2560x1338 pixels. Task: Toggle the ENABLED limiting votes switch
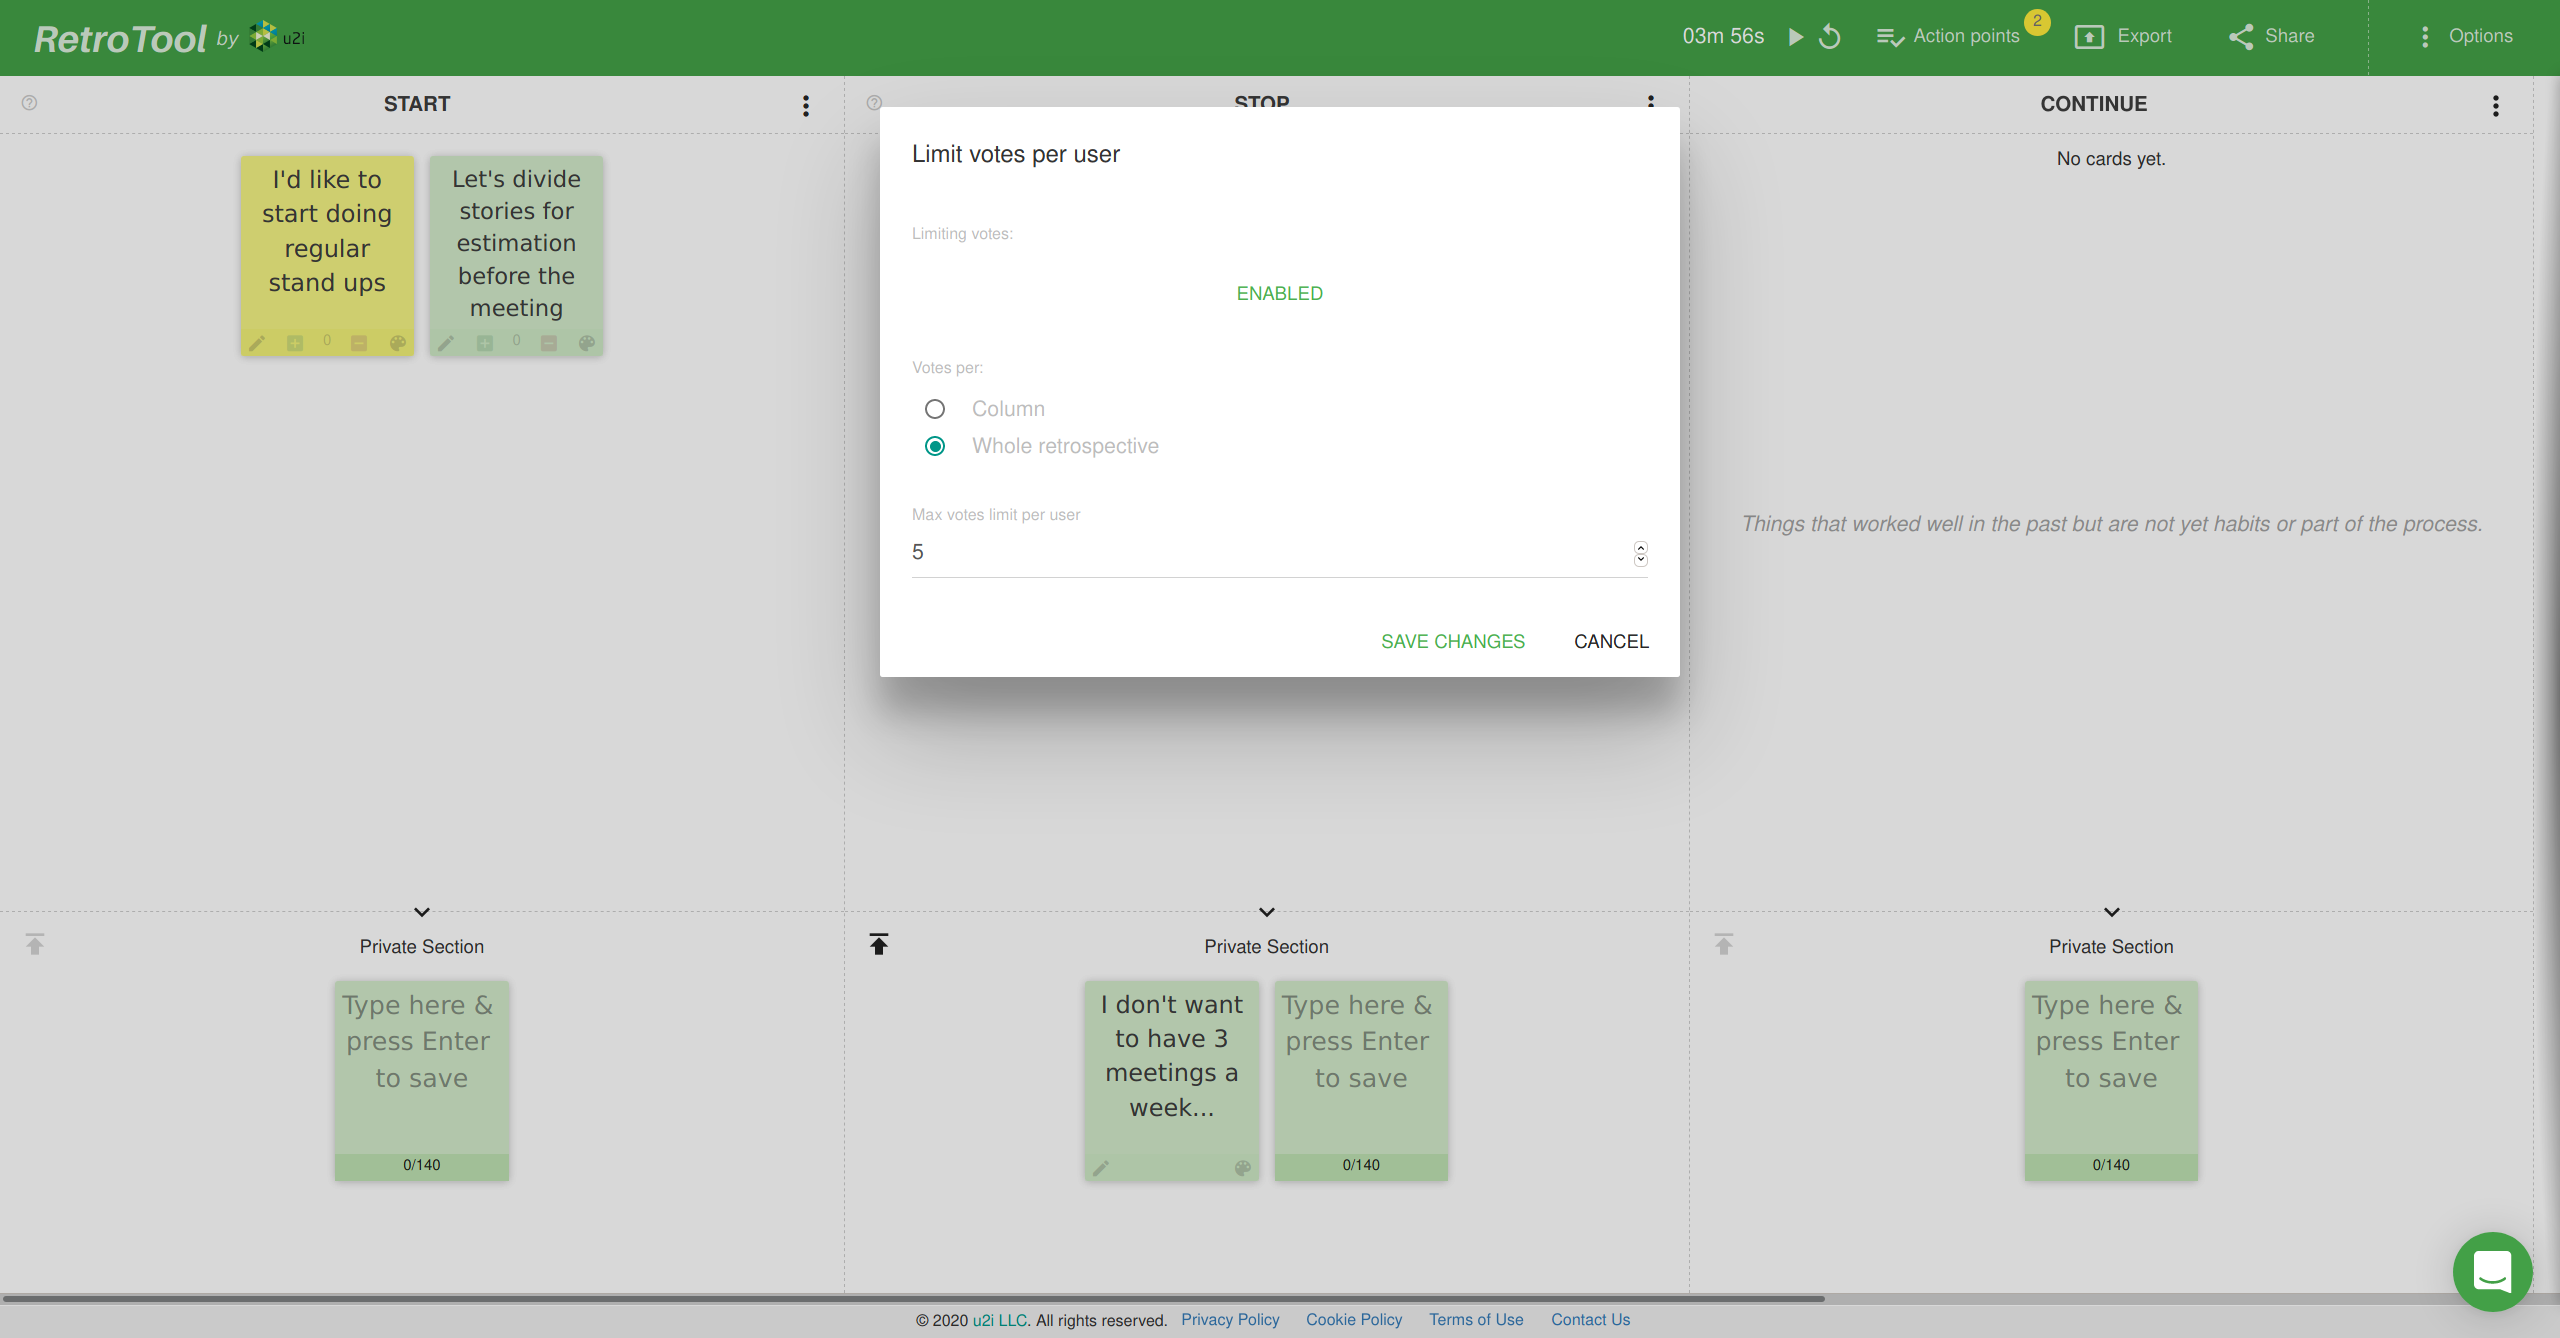coord(1279,293)
